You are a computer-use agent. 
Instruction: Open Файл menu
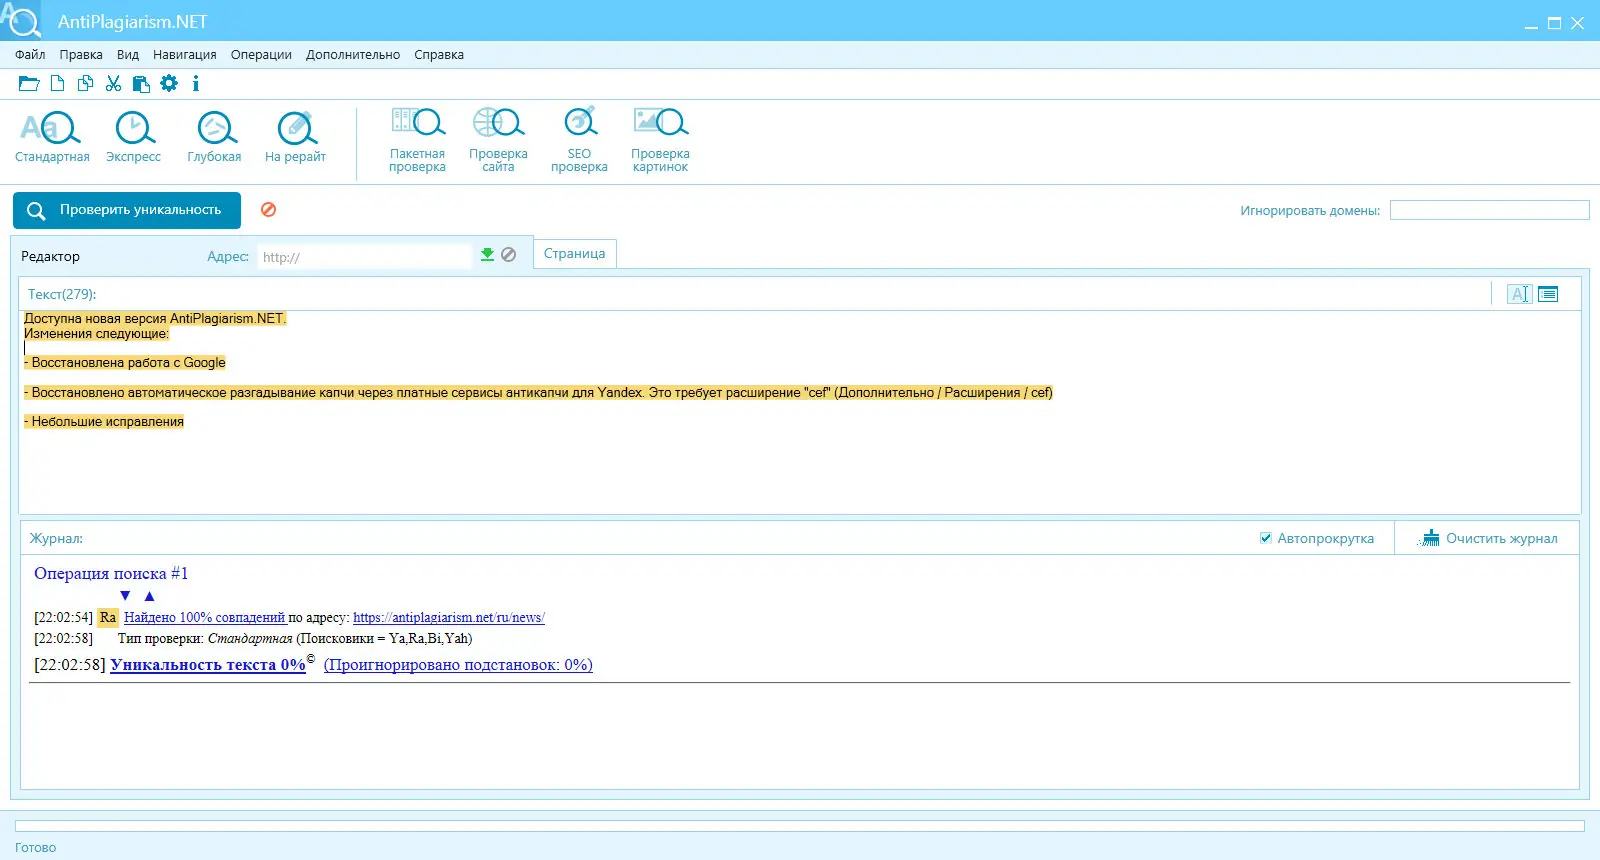point(30,55)
